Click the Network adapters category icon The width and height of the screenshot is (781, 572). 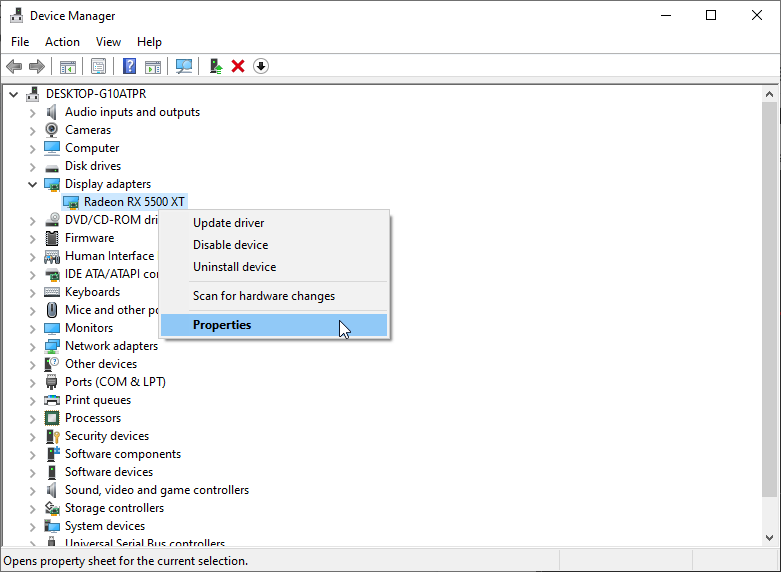(52, 346)
